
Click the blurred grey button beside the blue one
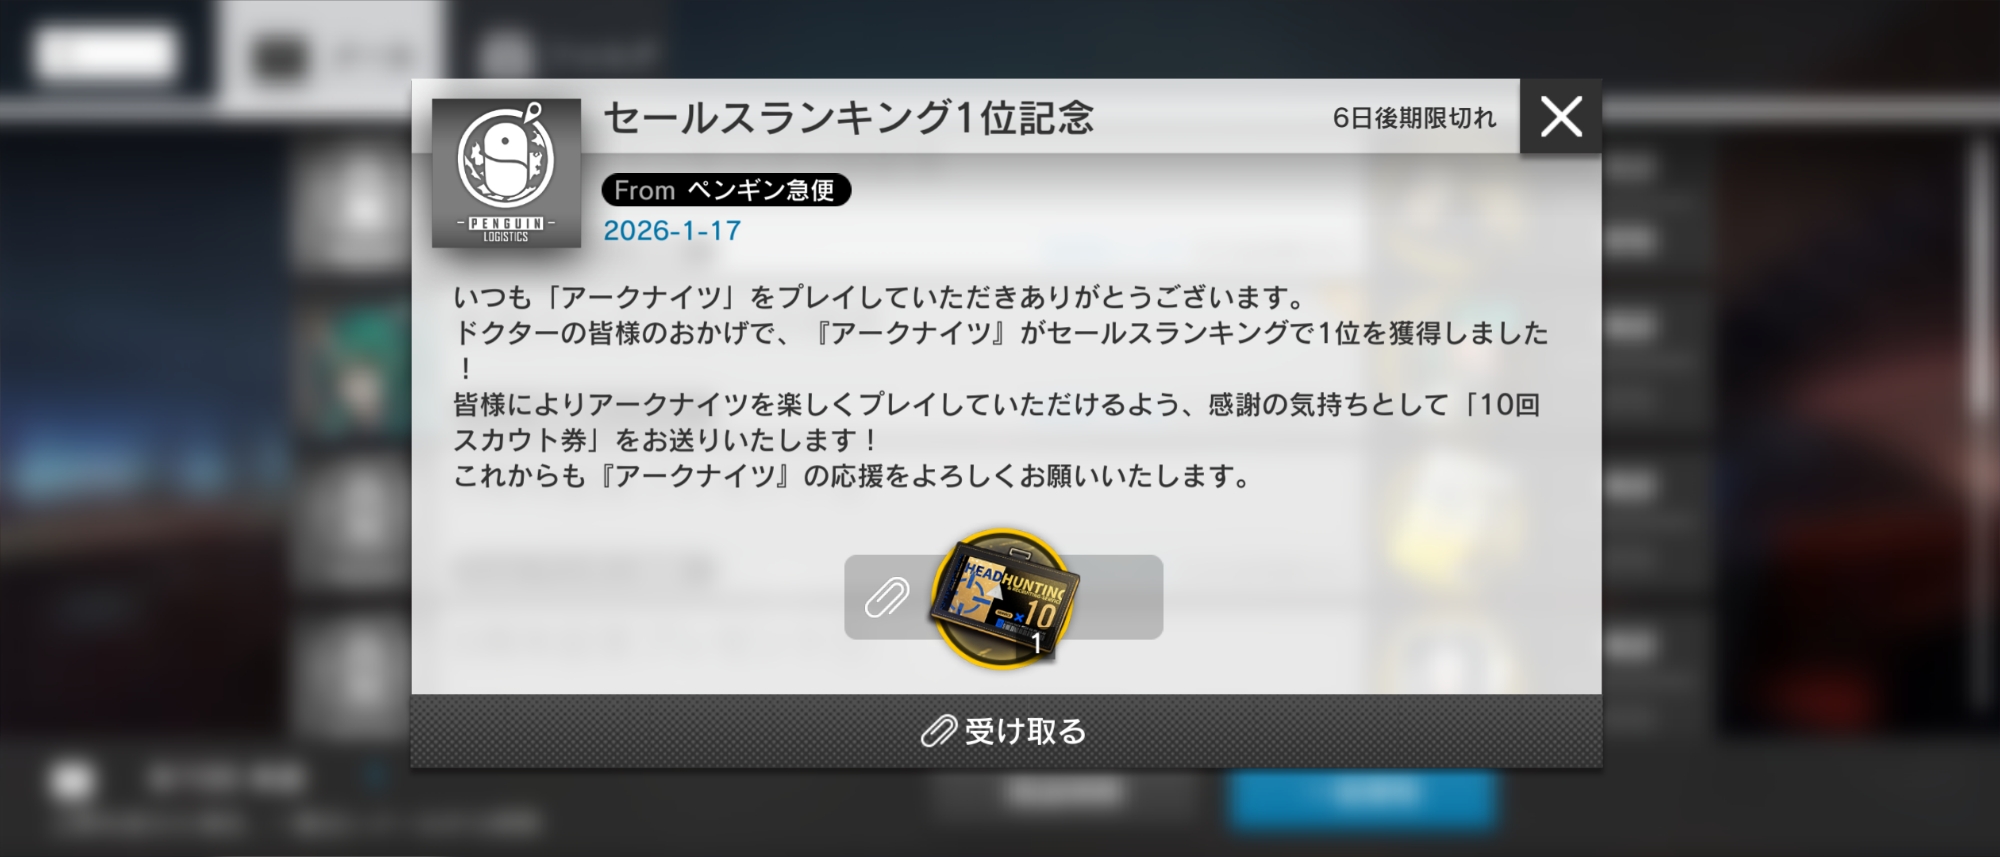point(1066,796)
